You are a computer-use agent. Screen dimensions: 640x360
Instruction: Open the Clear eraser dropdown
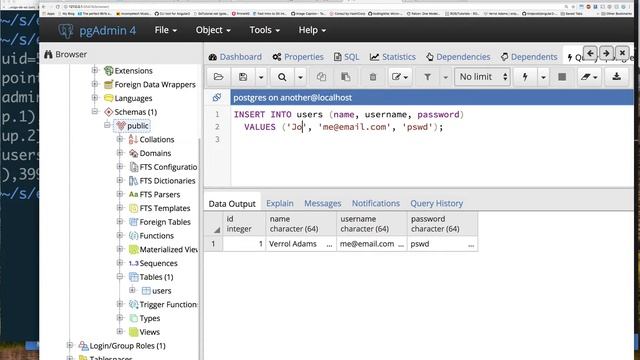(x=589, y=77)
